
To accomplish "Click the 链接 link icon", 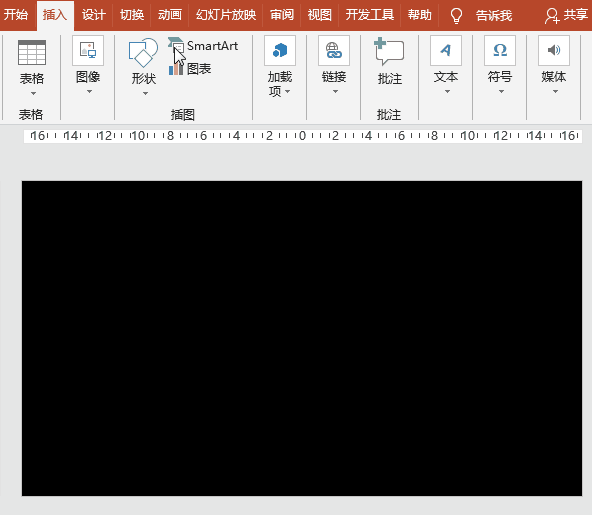I will click(334, 51).
